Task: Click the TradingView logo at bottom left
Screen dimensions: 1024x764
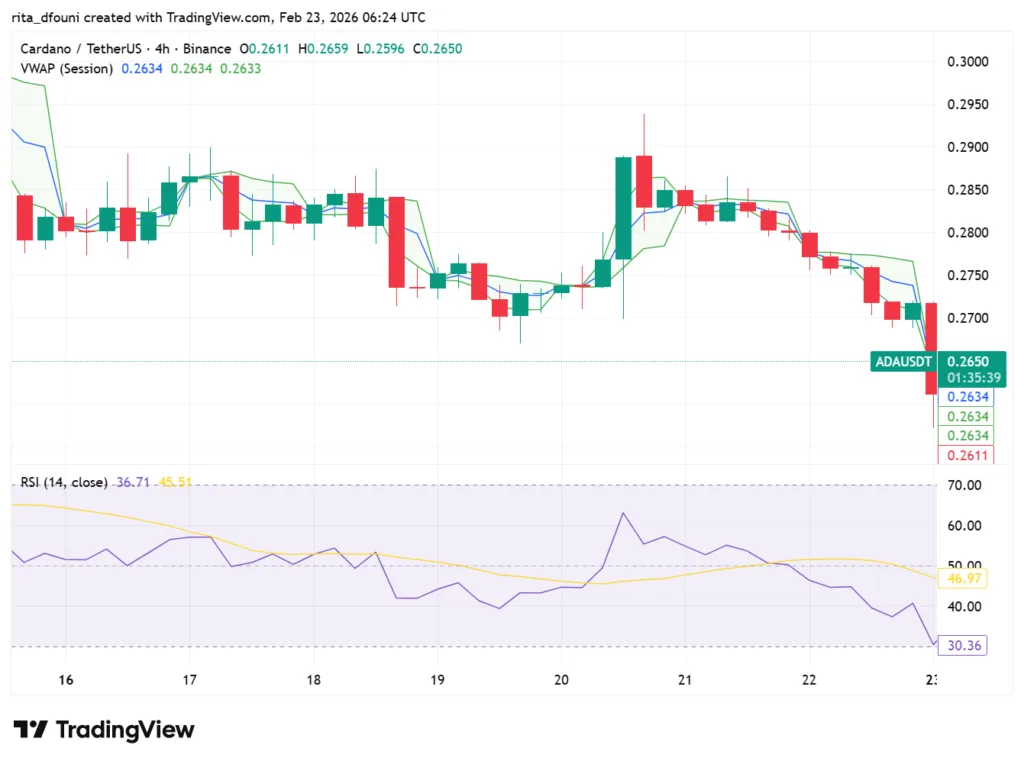Action: click(x=100, y=730)
